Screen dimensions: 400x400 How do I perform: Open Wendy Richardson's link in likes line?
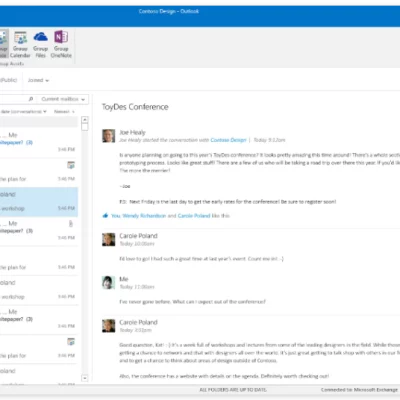(x=144, y=216)
